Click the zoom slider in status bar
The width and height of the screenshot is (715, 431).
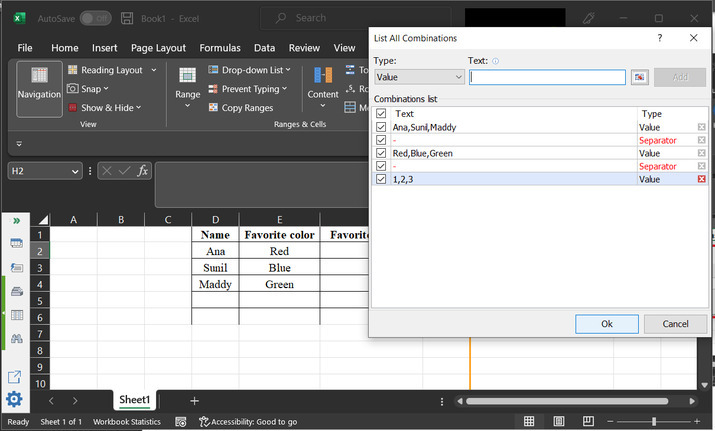click(654, 422)
